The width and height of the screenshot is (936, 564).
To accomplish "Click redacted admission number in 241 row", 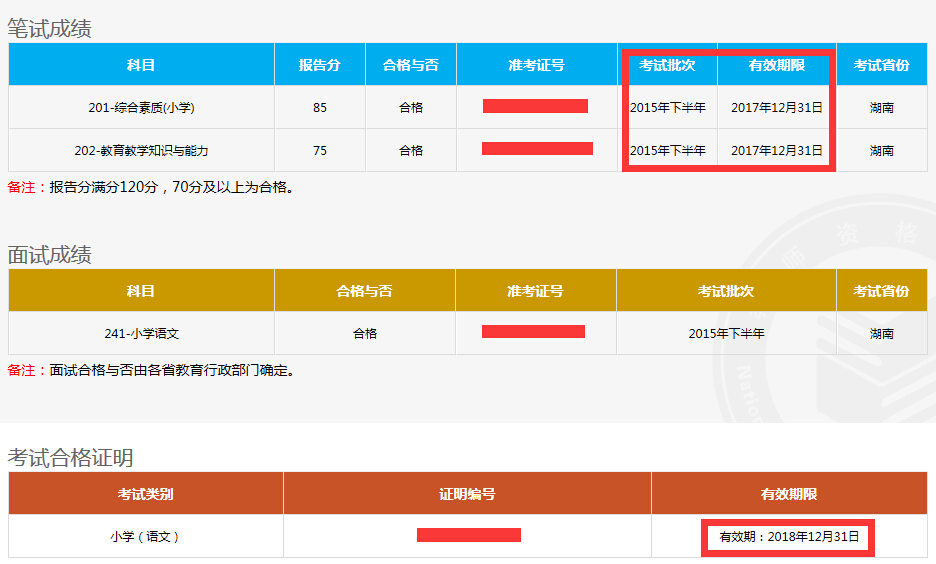I will 533,332.
